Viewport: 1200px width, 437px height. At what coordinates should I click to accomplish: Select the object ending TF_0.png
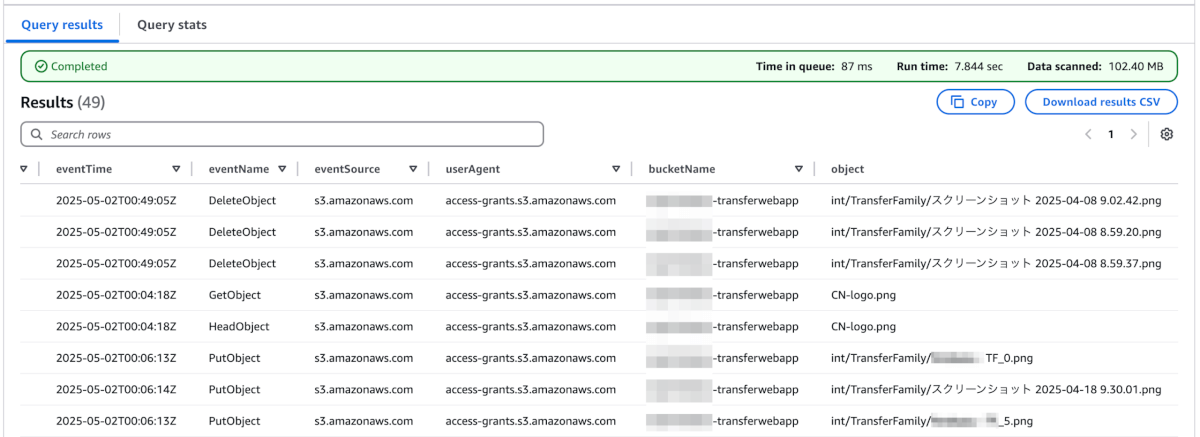[933, 358]
